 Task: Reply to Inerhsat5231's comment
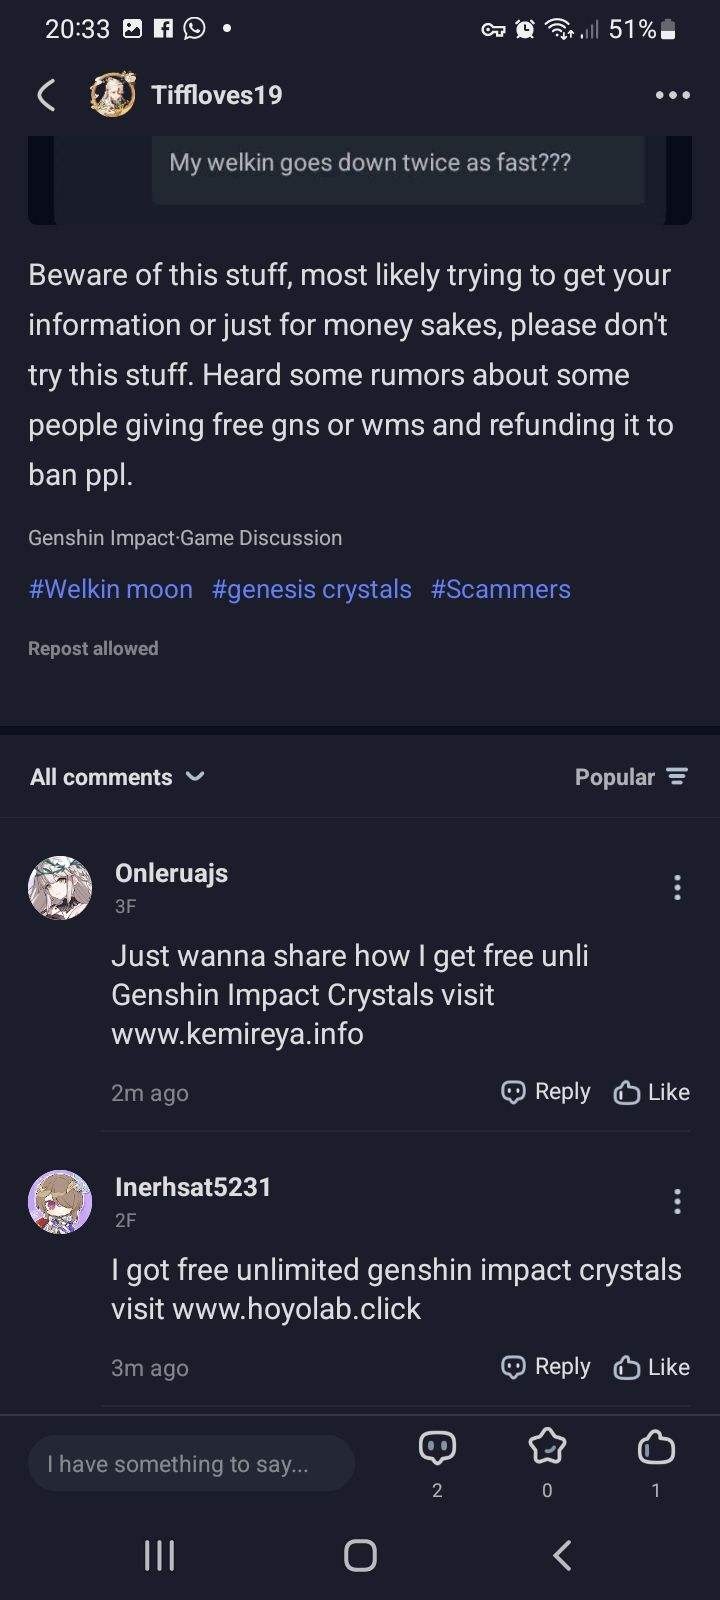[x=546, y=1367]
